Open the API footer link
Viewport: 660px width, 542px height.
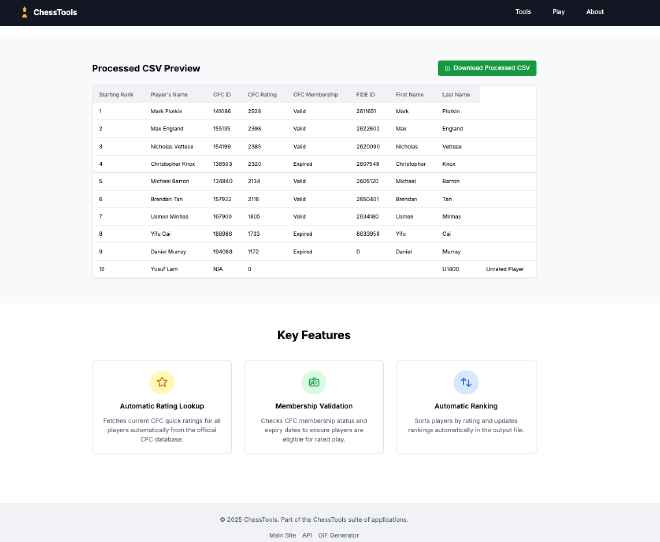point(308,535)
